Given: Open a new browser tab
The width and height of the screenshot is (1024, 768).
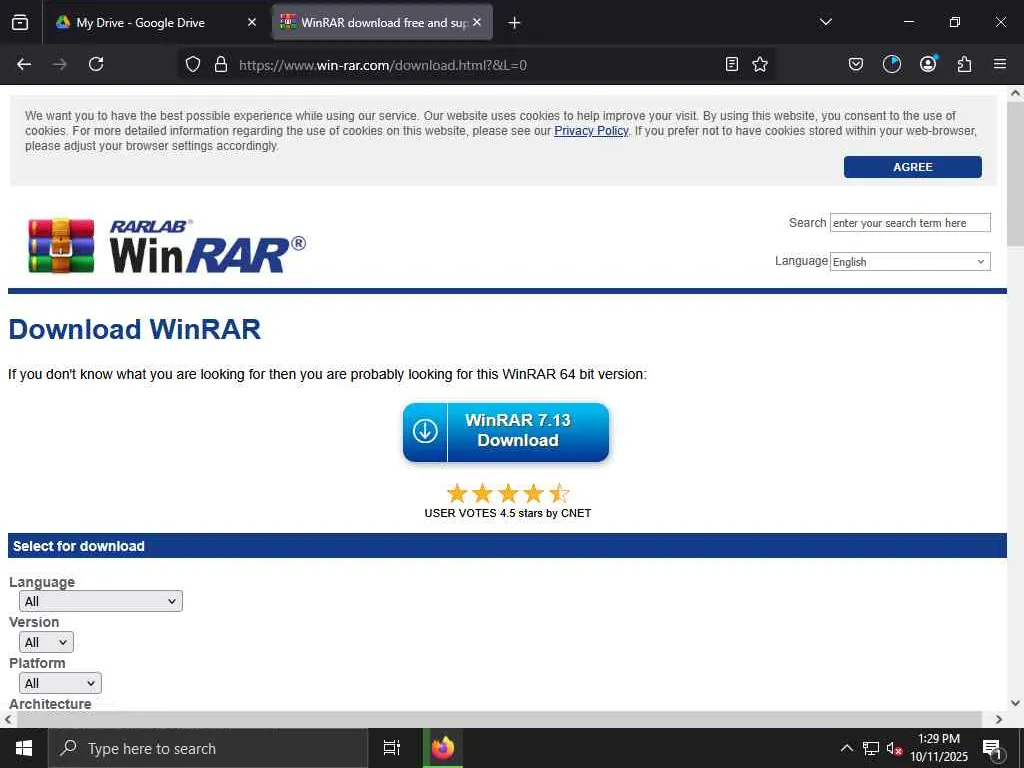Looking at the screenshot, I should 514,23.
